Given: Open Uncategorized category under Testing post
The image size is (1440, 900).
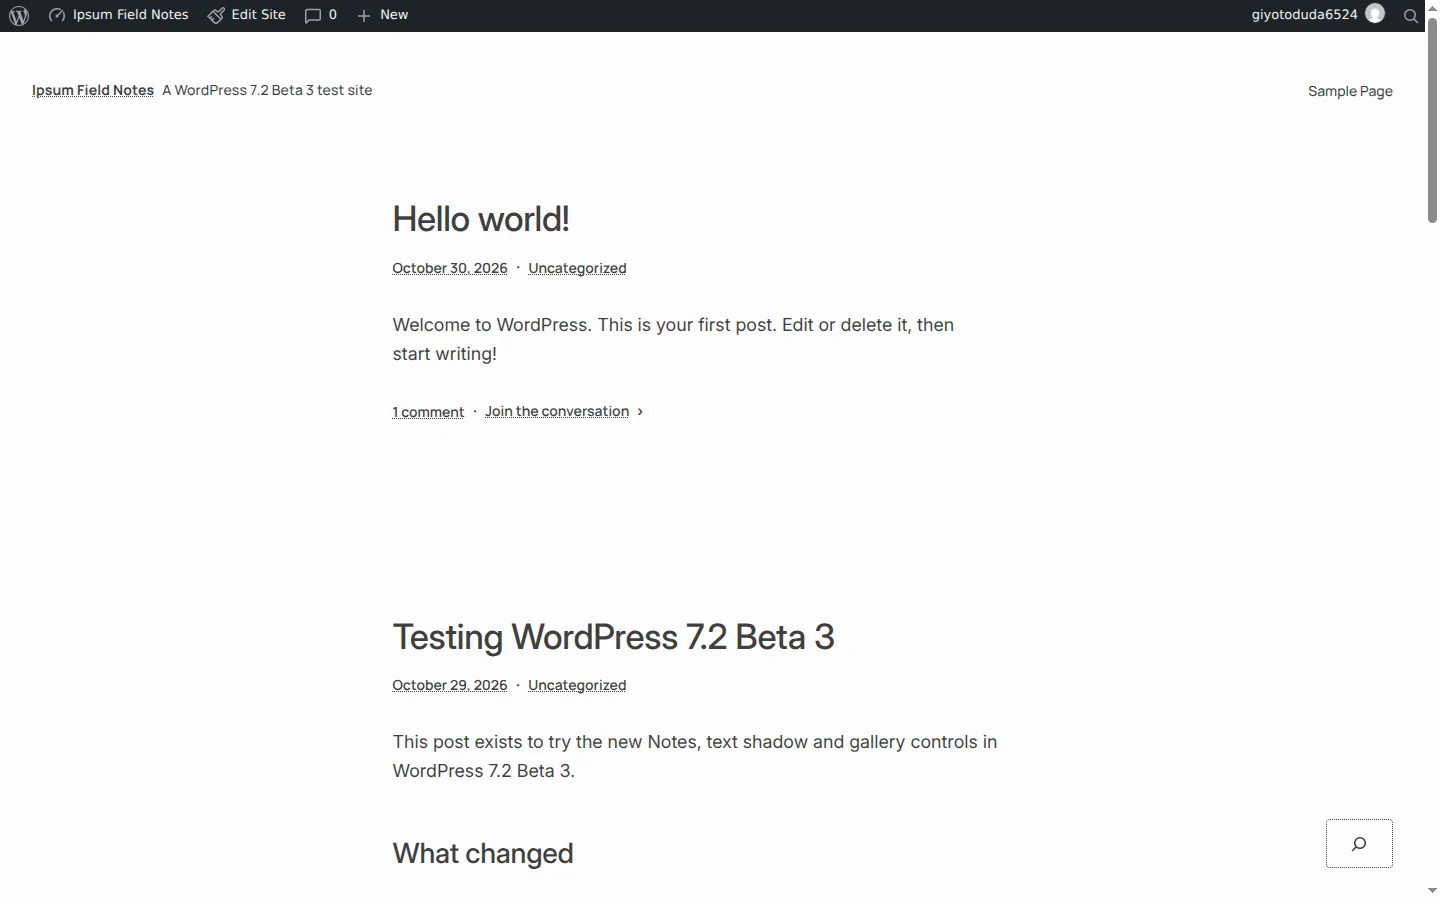Looking at the screenshot, I should pyautogui.click(x=577, y=685).
